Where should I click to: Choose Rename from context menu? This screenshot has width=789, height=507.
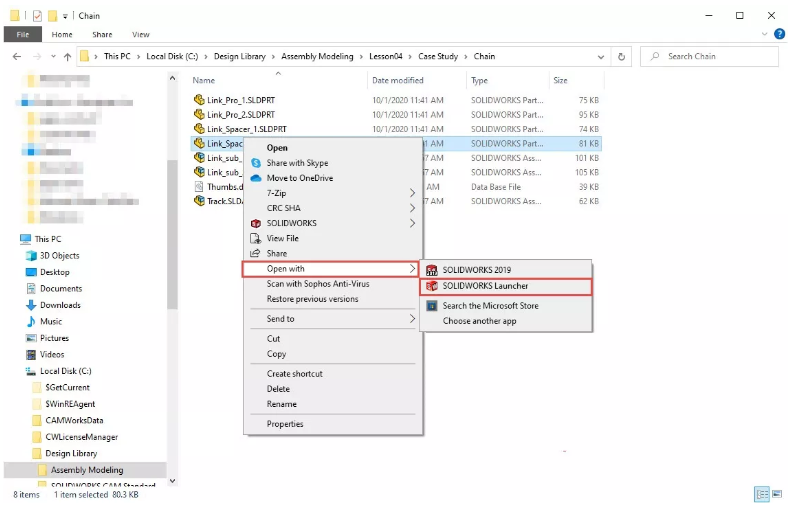pyautogui.click(x=282, y=404)
